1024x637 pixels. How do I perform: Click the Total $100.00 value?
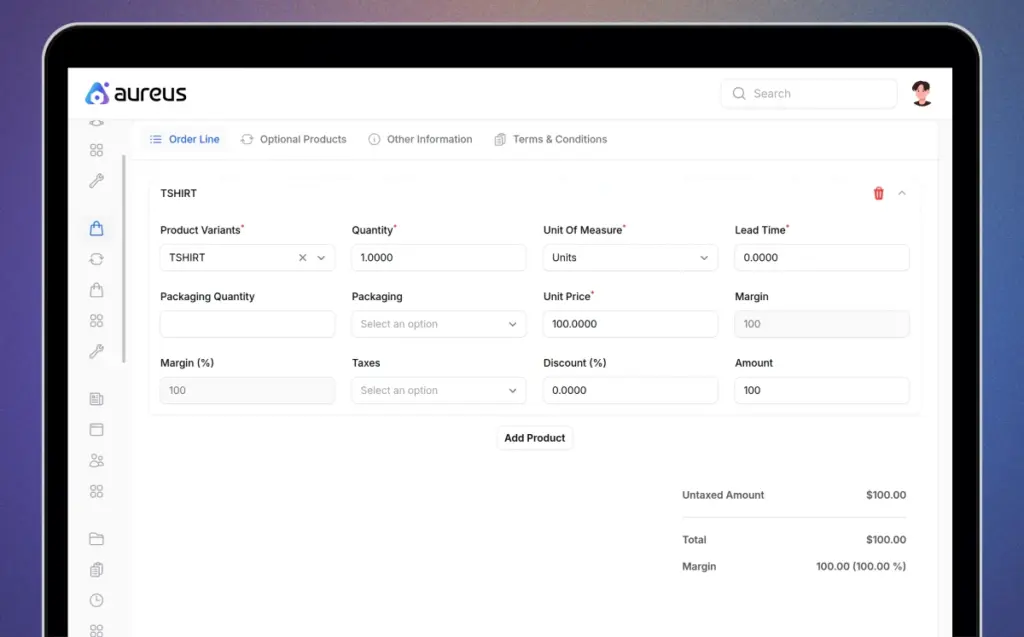(x=886, y=540)
